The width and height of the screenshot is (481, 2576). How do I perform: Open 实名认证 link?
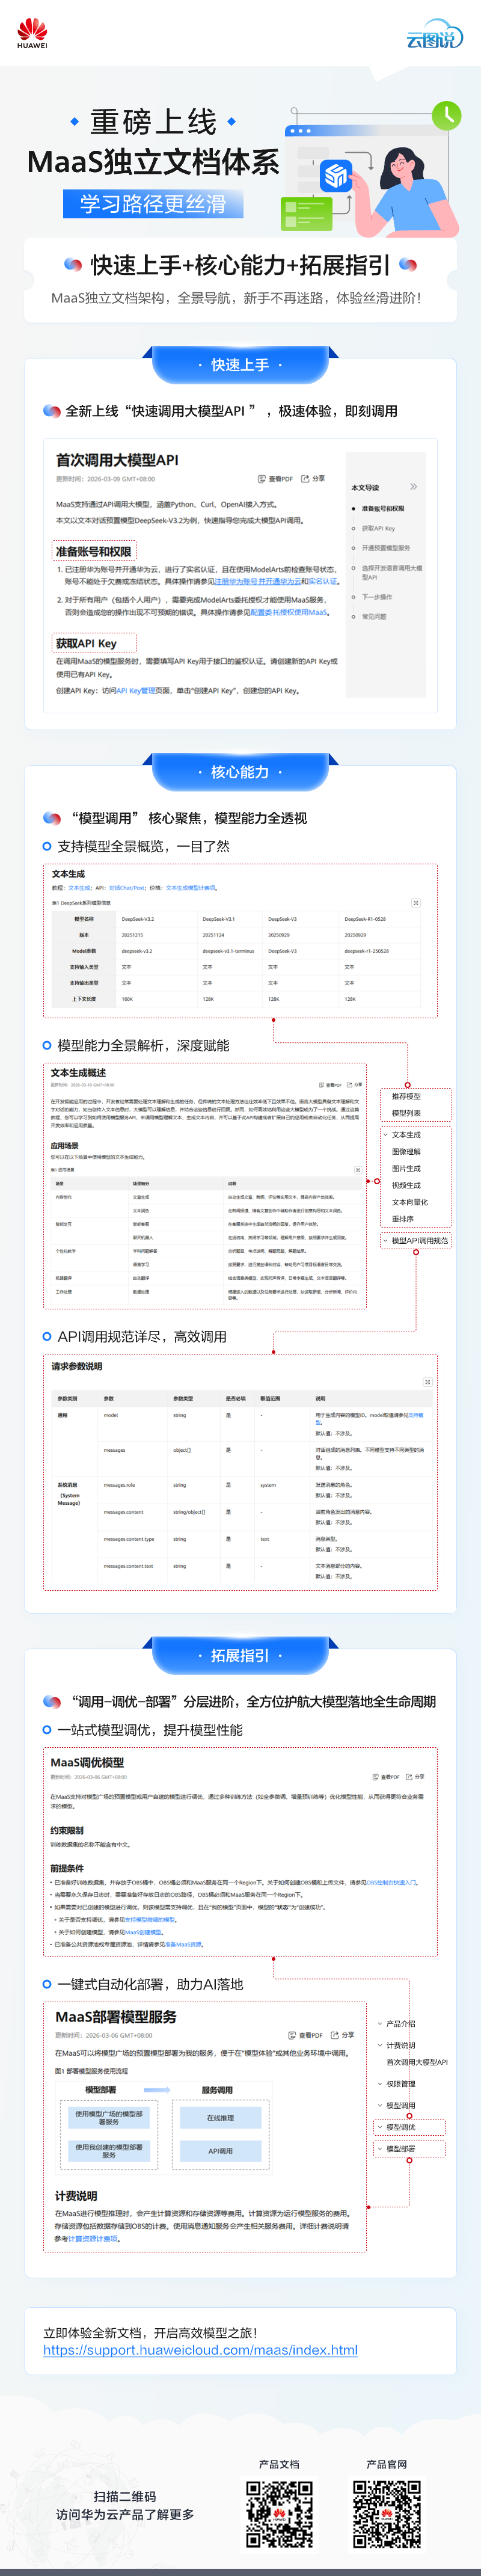[322, 581]
